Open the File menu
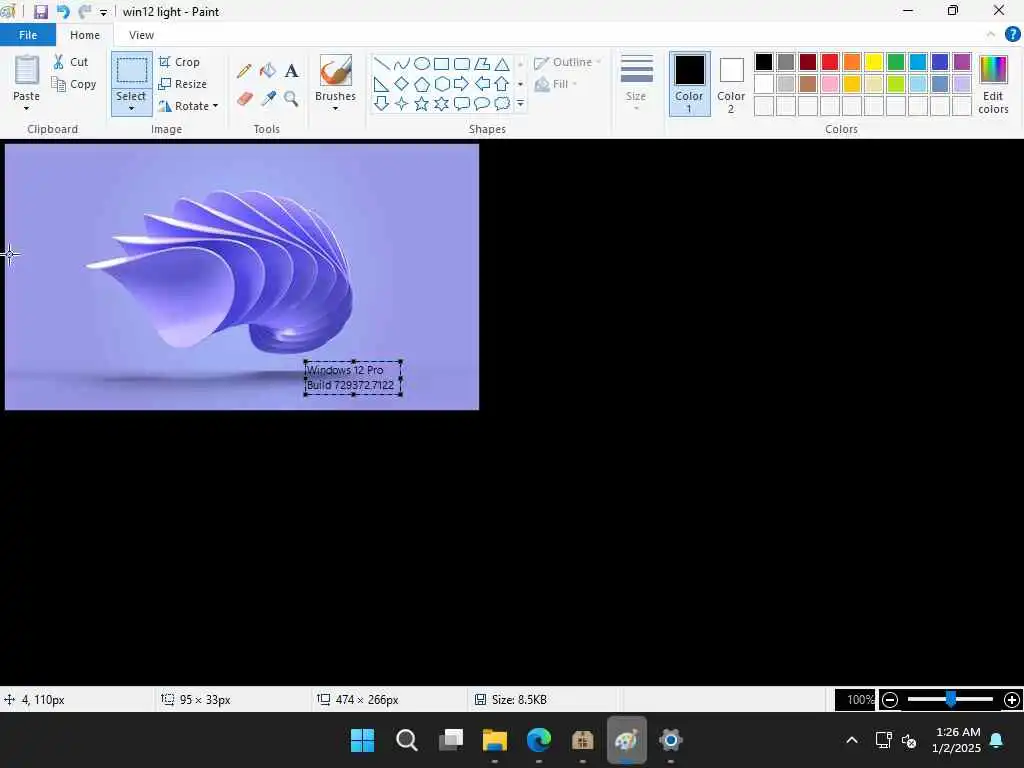1024x768 pixels. click(x=28, y=35)
